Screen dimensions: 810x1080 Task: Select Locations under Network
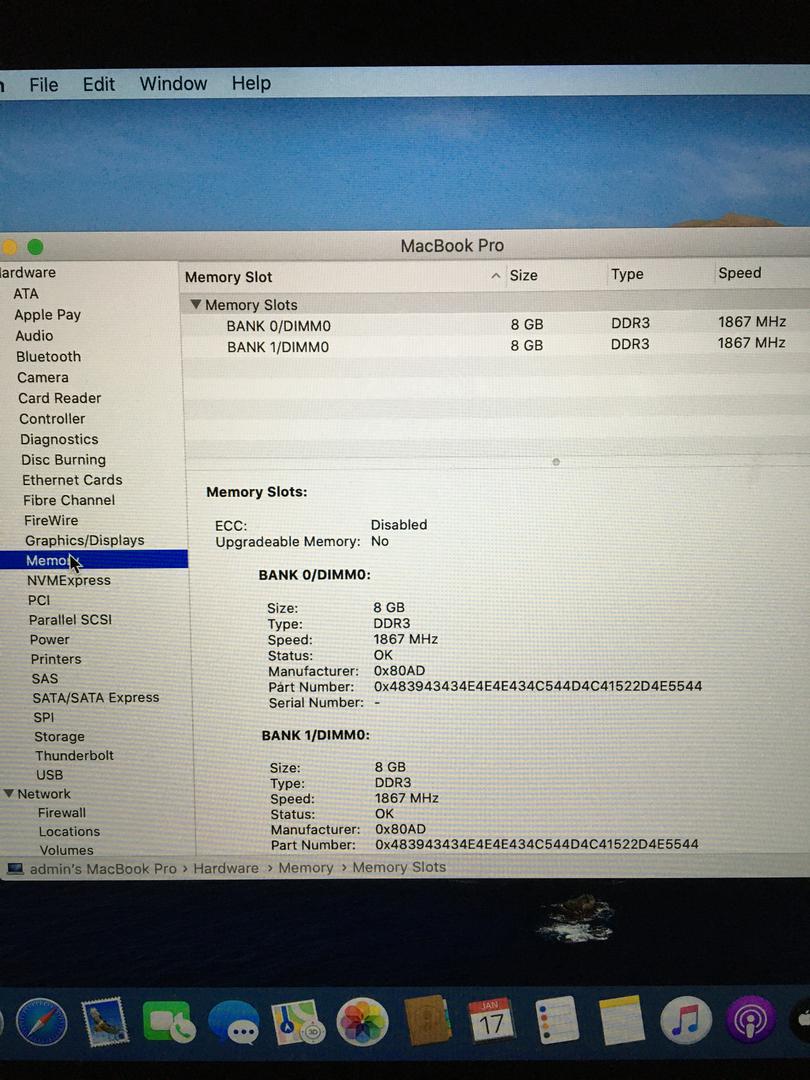point(69,831)
